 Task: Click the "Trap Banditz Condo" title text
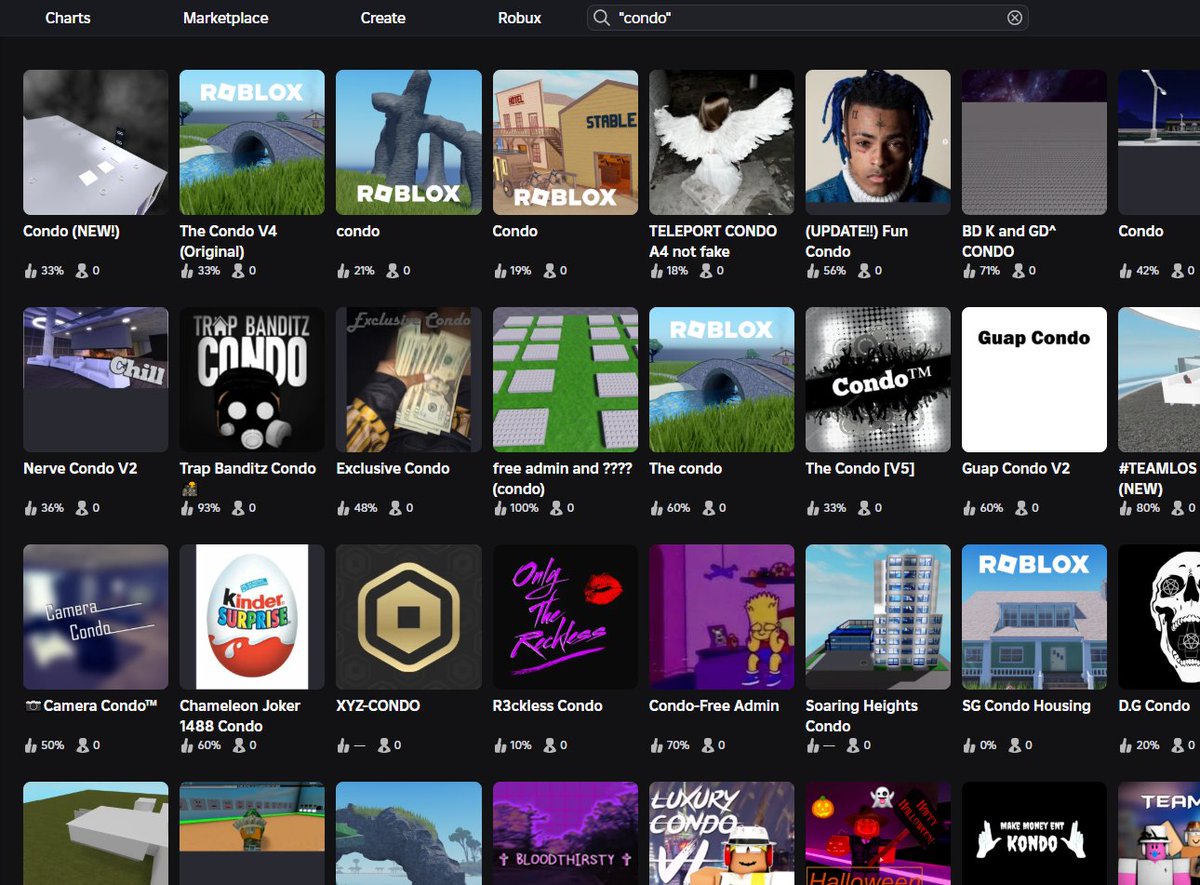click(x=248, y=468)
